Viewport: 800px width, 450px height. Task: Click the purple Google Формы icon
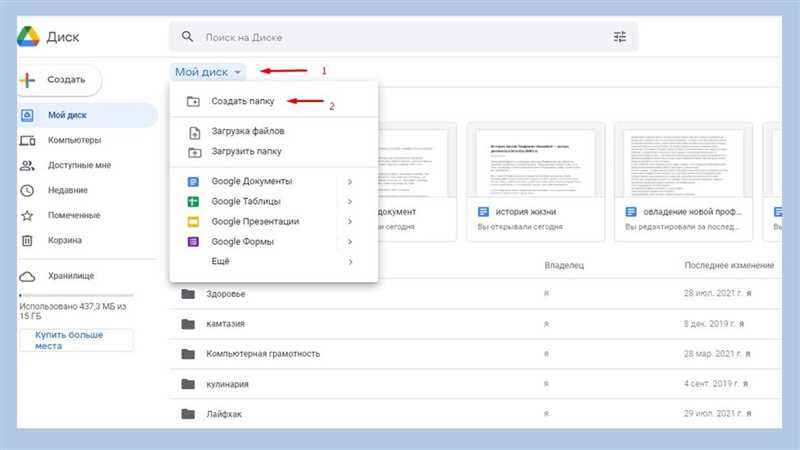click(x=193, y=241)
